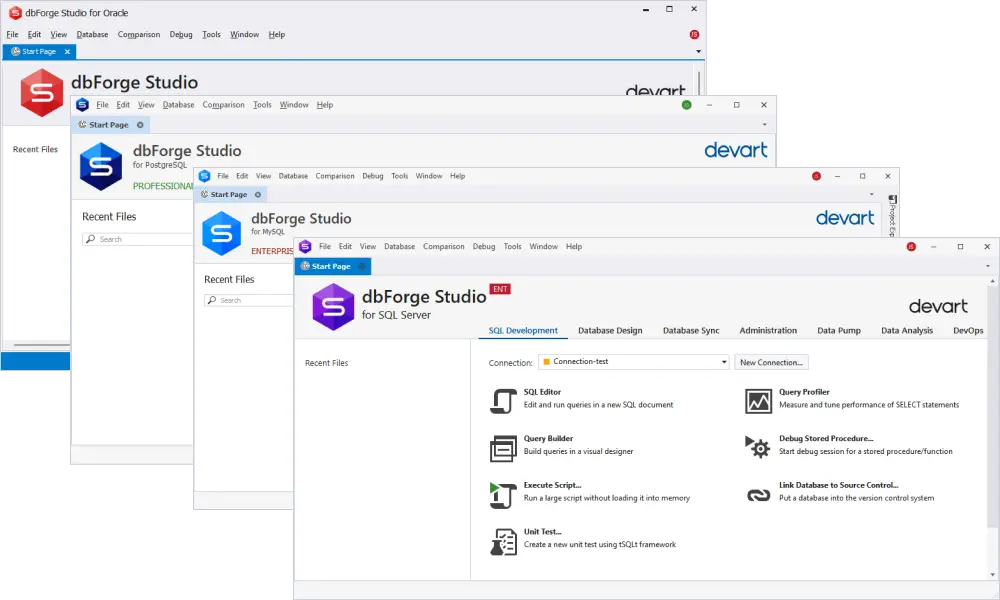Open the Debug menu in Oracle window

point(181,34)
